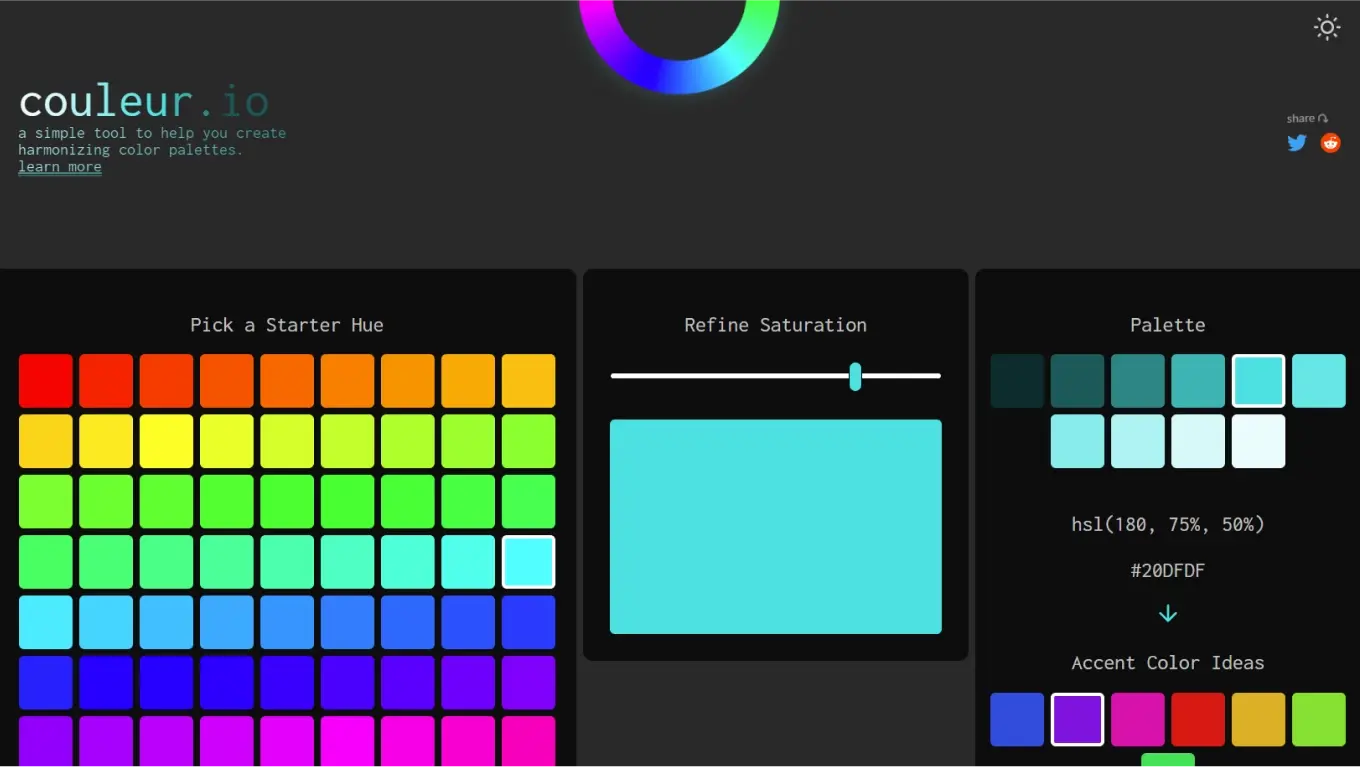
Task: Click the couleur.io logo title
Action: (143, 102)
